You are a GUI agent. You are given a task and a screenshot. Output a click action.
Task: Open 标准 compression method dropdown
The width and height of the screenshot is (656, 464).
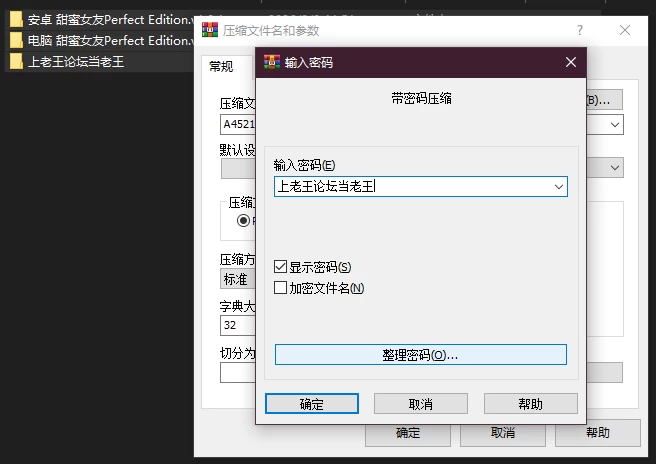pos(238,279)
